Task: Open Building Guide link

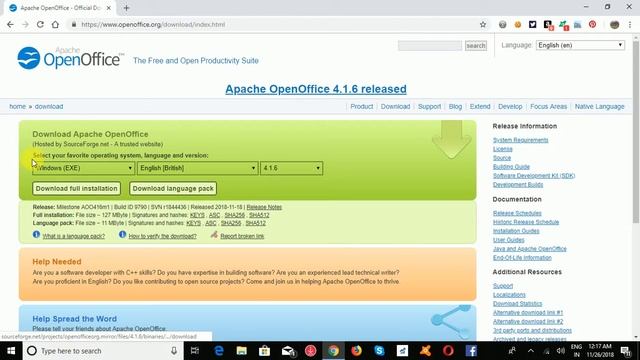Action: tap(511, 167)
